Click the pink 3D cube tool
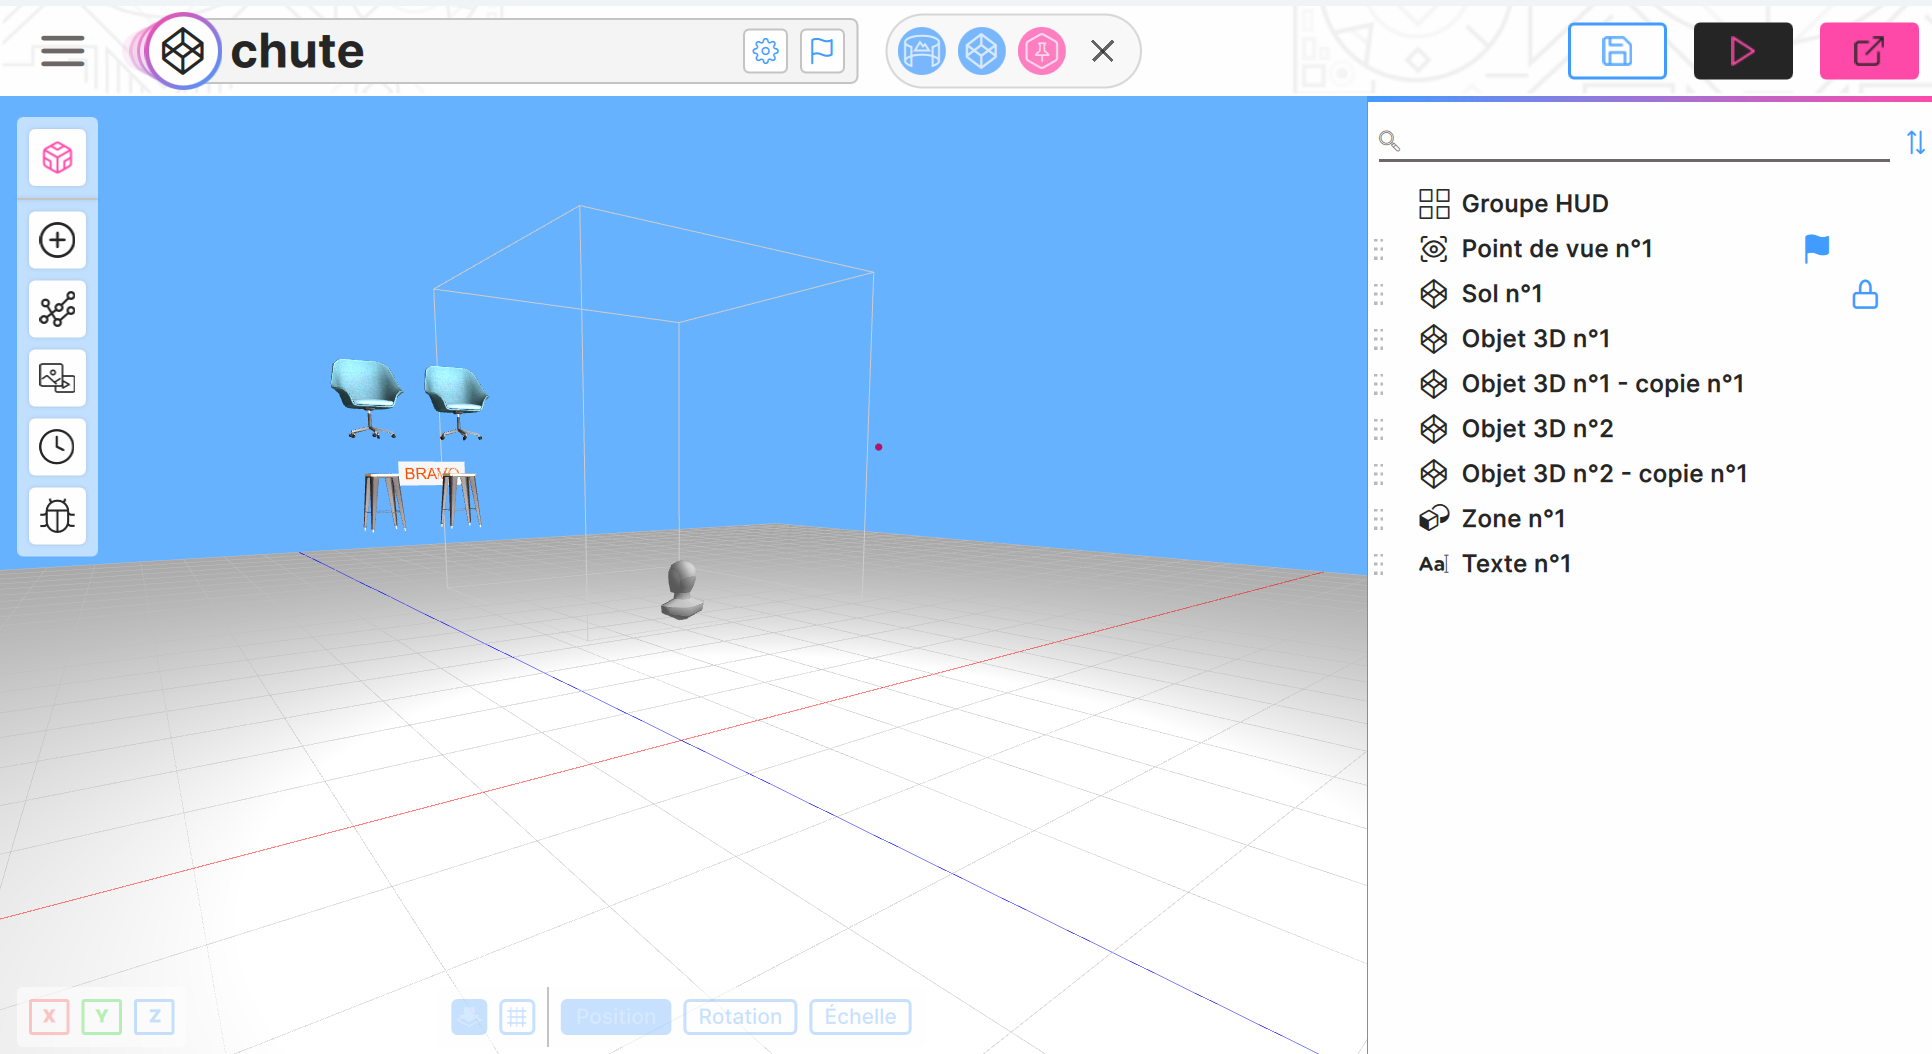 click(x=57, y=157)
